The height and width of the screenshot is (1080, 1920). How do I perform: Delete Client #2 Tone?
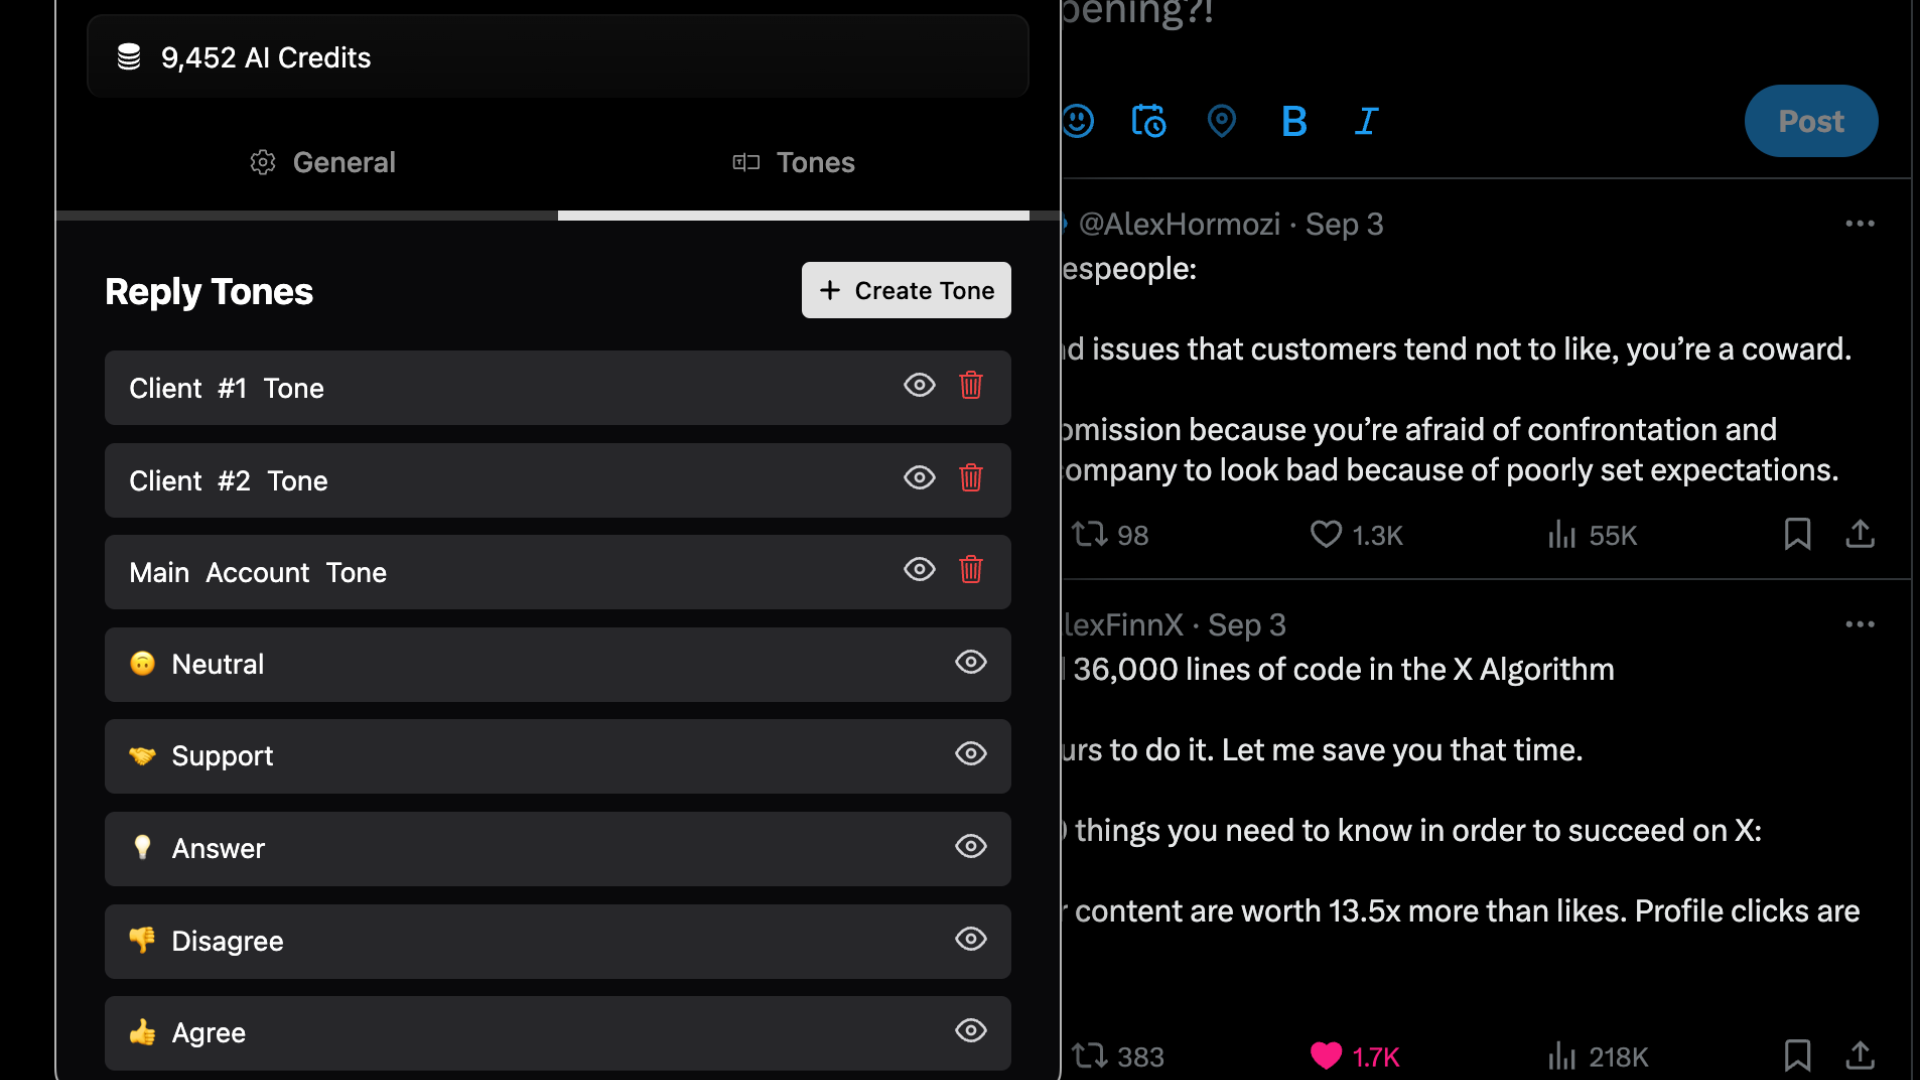pyautogui.click(x=971, y=477)
